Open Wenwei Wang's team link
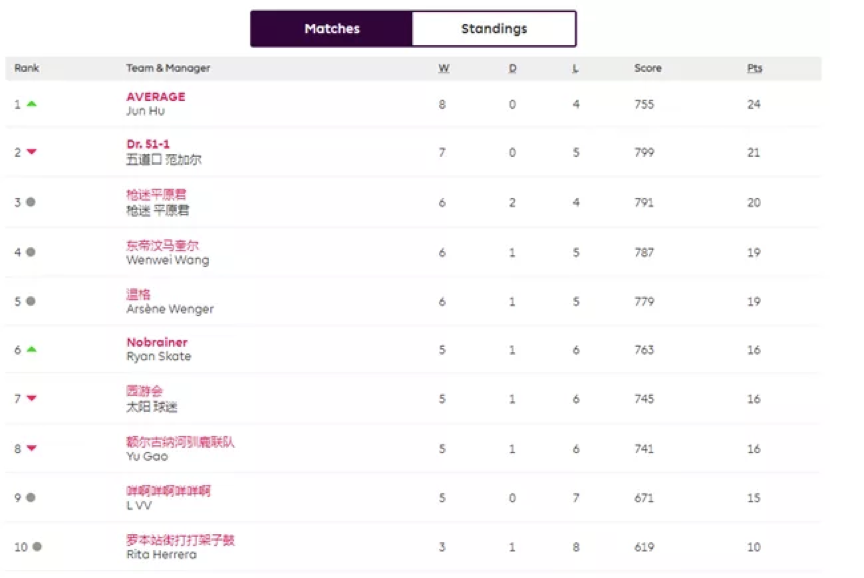 (x=163, y=245)
